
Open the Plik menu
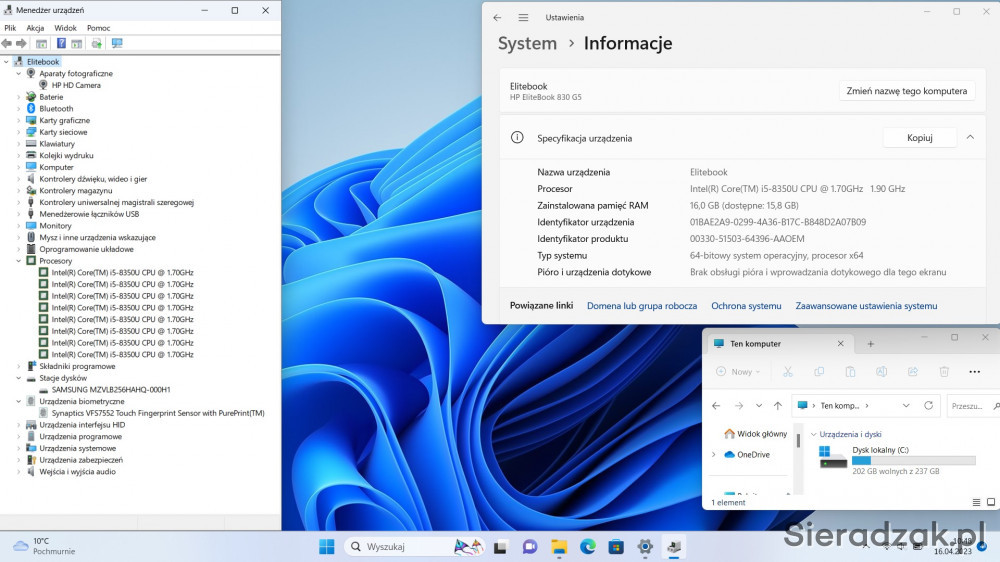click(x=10, y=28)
